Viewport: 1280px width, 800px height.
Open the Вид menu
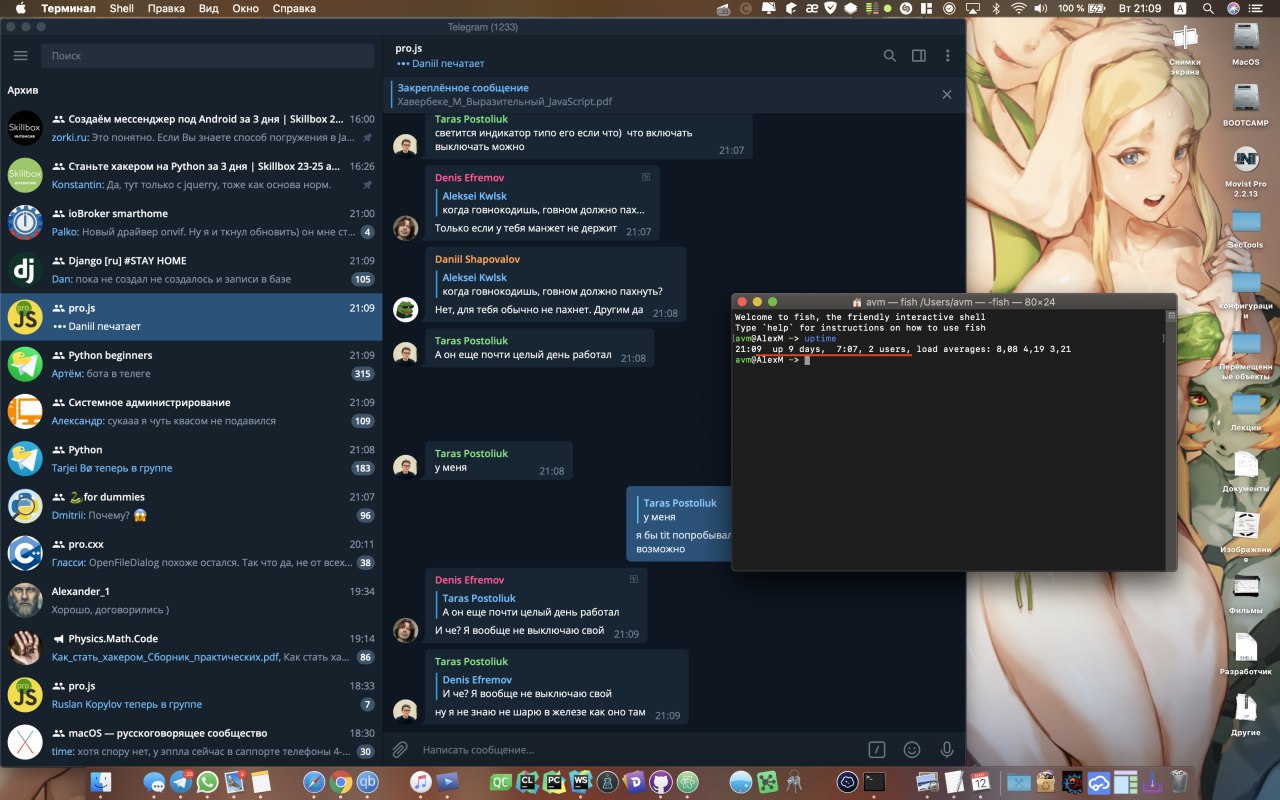click(x=209, y=8)
